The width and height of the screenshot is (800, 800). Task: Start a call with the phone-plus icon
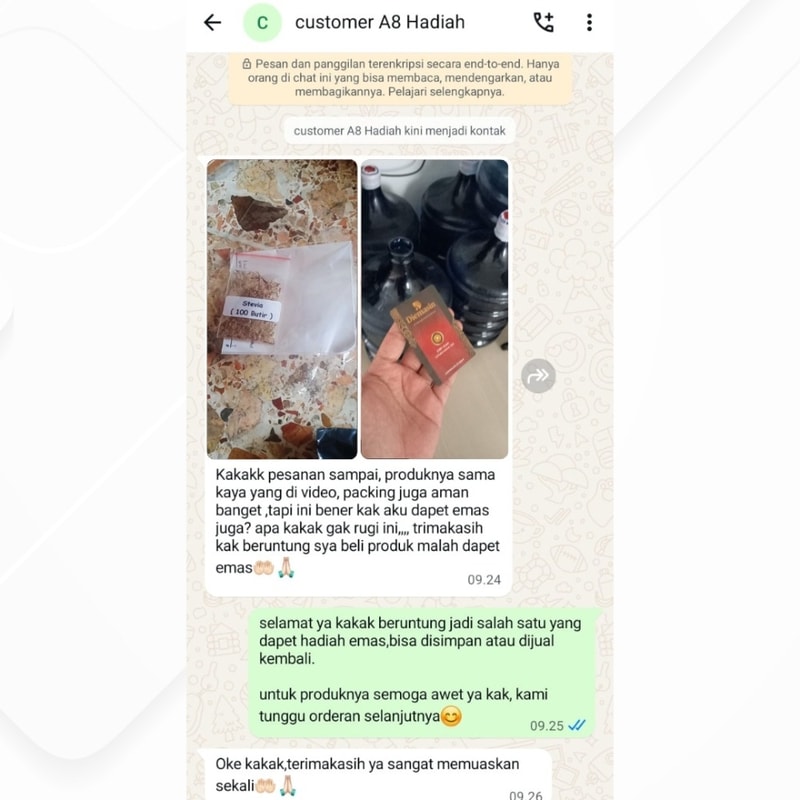(x=543, y=22)
